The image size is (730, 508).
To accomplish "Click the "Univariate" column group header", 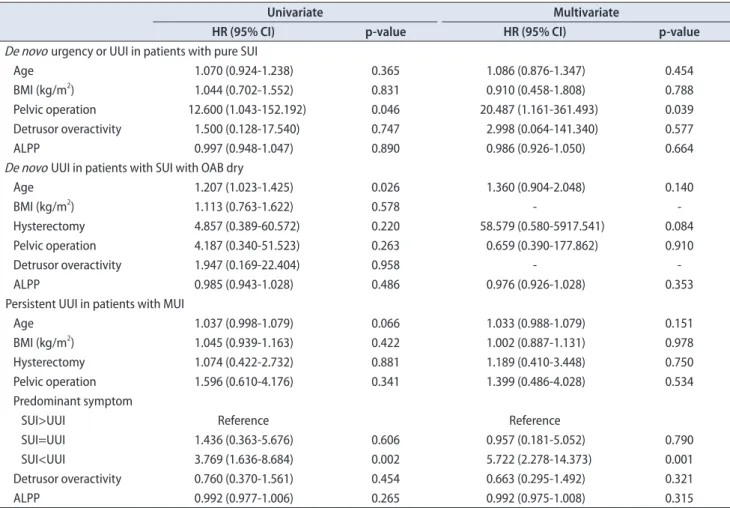I will click(x=295, y=12).
